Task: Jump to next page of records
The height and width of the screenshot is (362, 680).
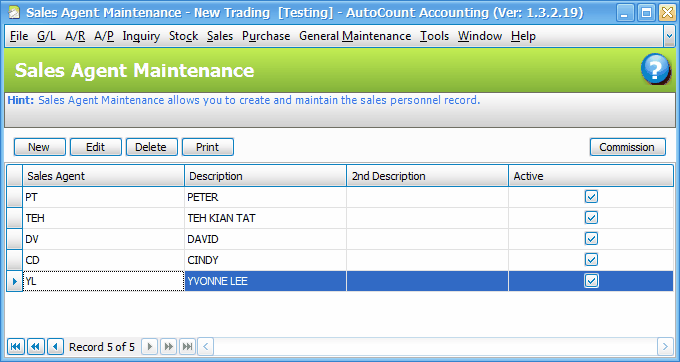Action: tap(168, 347)
